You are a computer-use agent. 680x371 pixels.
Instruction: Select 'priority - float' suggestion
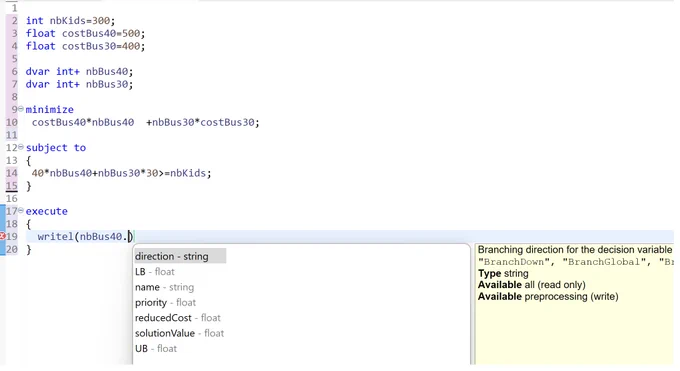(165, 302)
